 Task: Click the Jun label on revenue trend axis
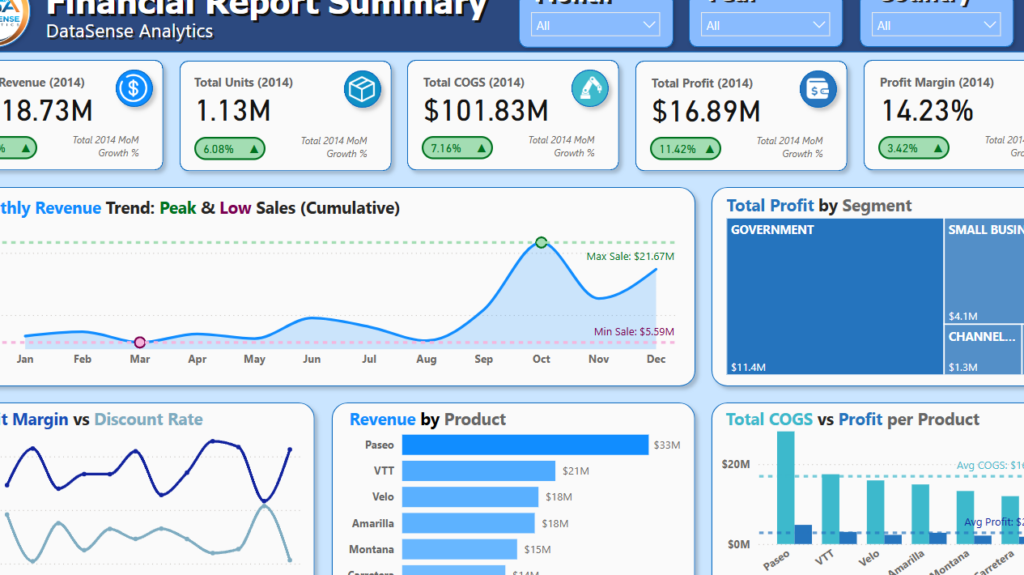pyautogui.click(x=312, y=359)
